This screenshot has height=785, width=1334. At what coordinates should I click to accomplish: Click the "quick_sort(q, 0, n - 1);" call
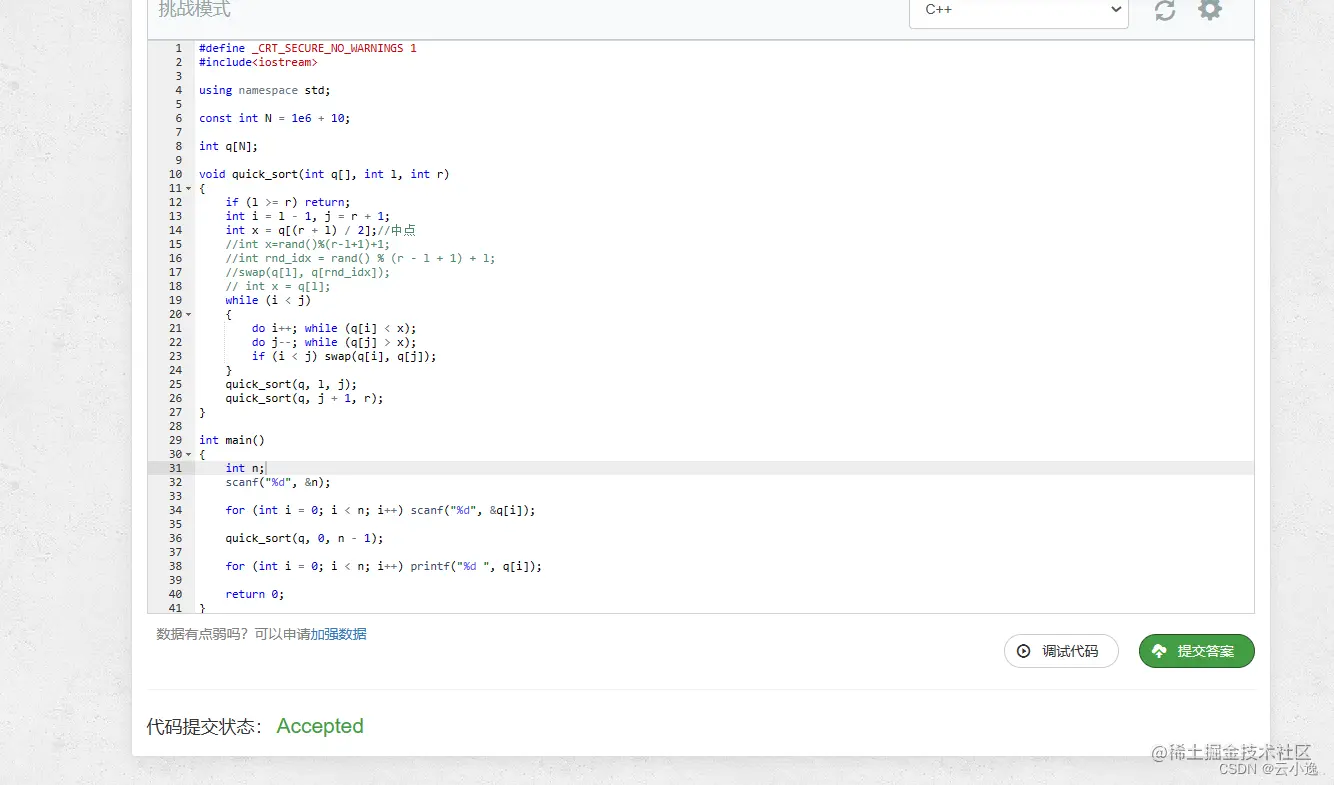tap(304, 538)
